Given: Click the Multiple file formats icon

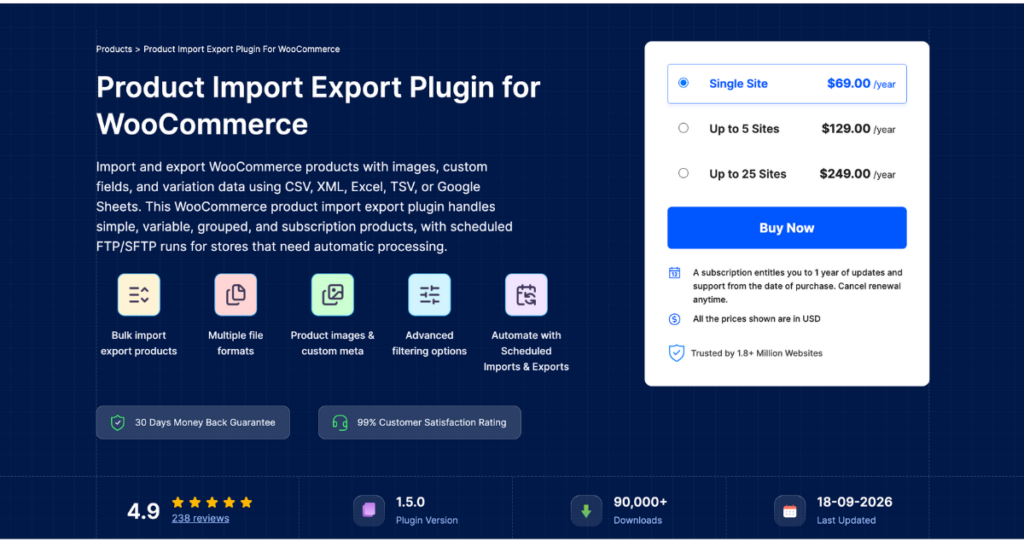Looking at the screenshot, I should [235, 295].
